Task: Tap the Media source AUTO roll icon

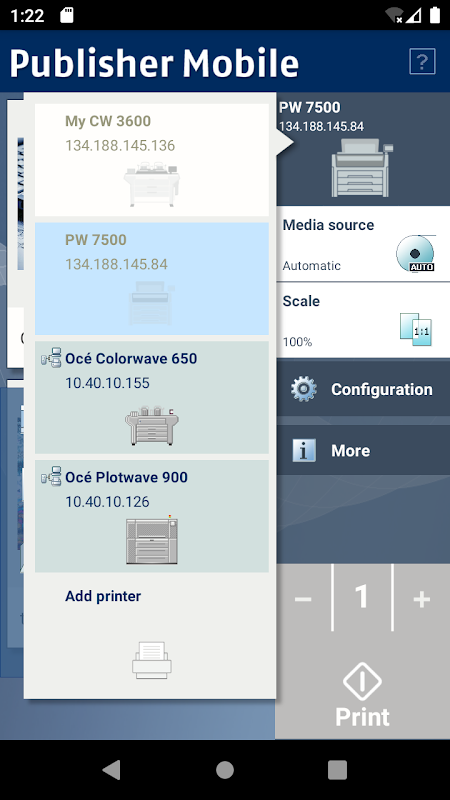Action: [x=415, y=253]
